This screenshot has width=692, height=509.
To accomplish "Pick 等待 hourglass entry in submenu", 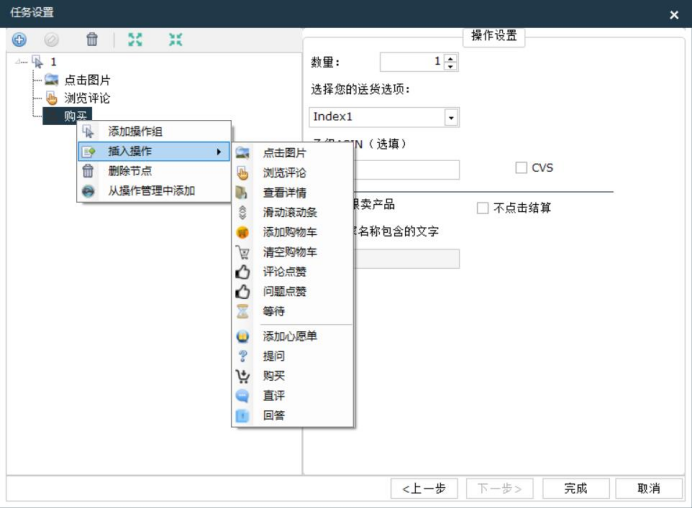I will coord(274,311).
